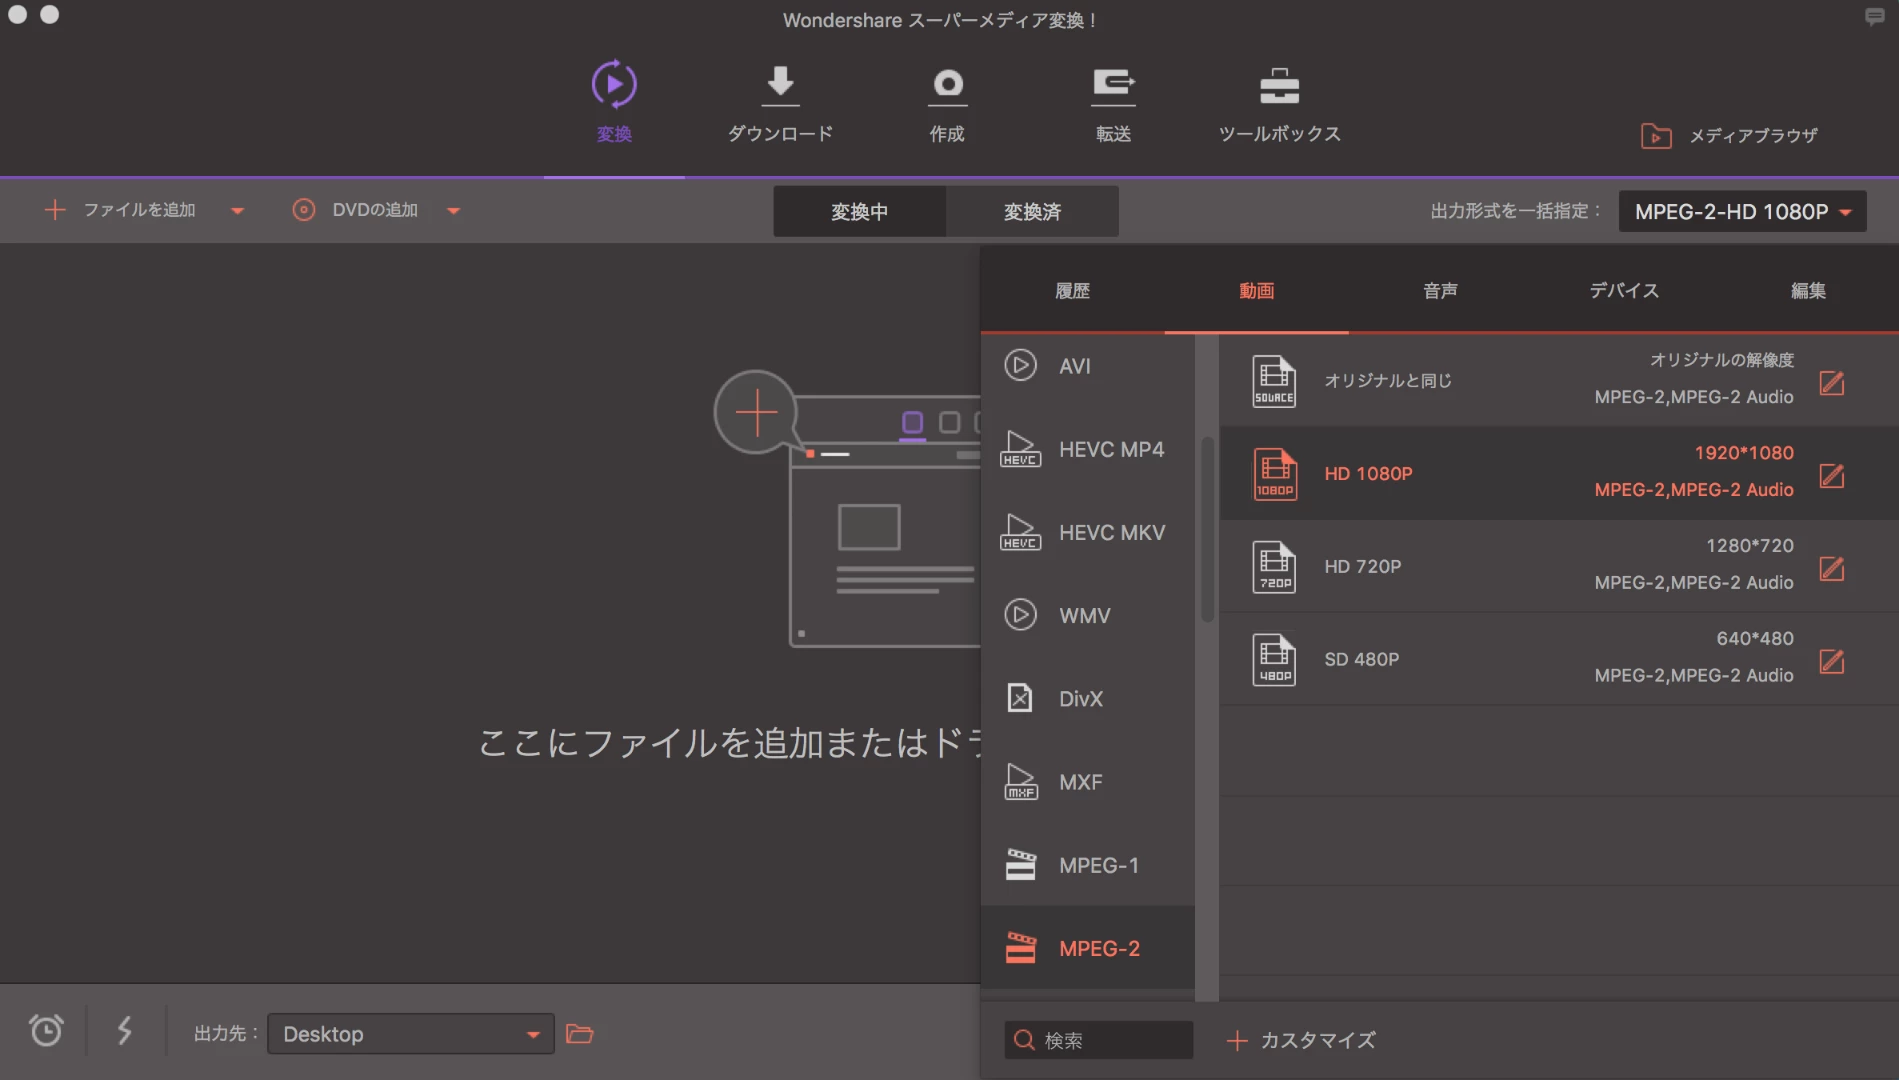Click the DivX format icon
Viewport: 1899px width, 1080px height.
point(1020,698)
